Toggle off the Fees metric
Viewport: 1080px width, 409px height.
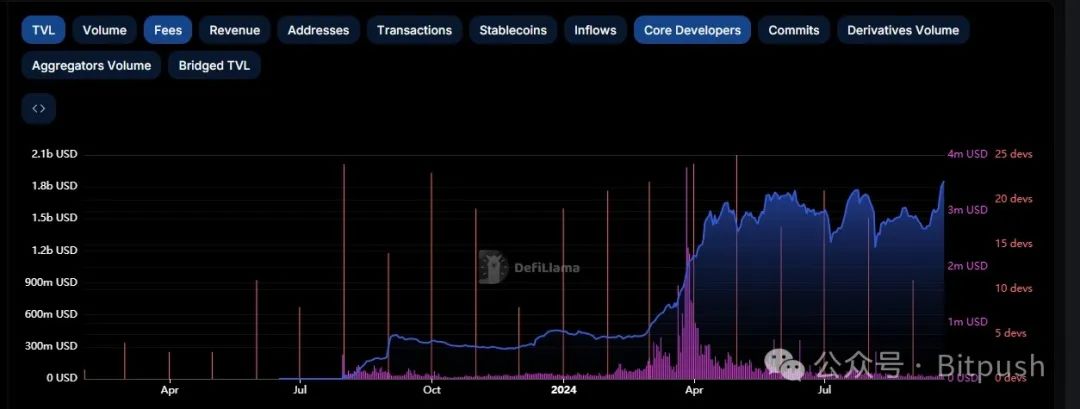coord(168,30)
